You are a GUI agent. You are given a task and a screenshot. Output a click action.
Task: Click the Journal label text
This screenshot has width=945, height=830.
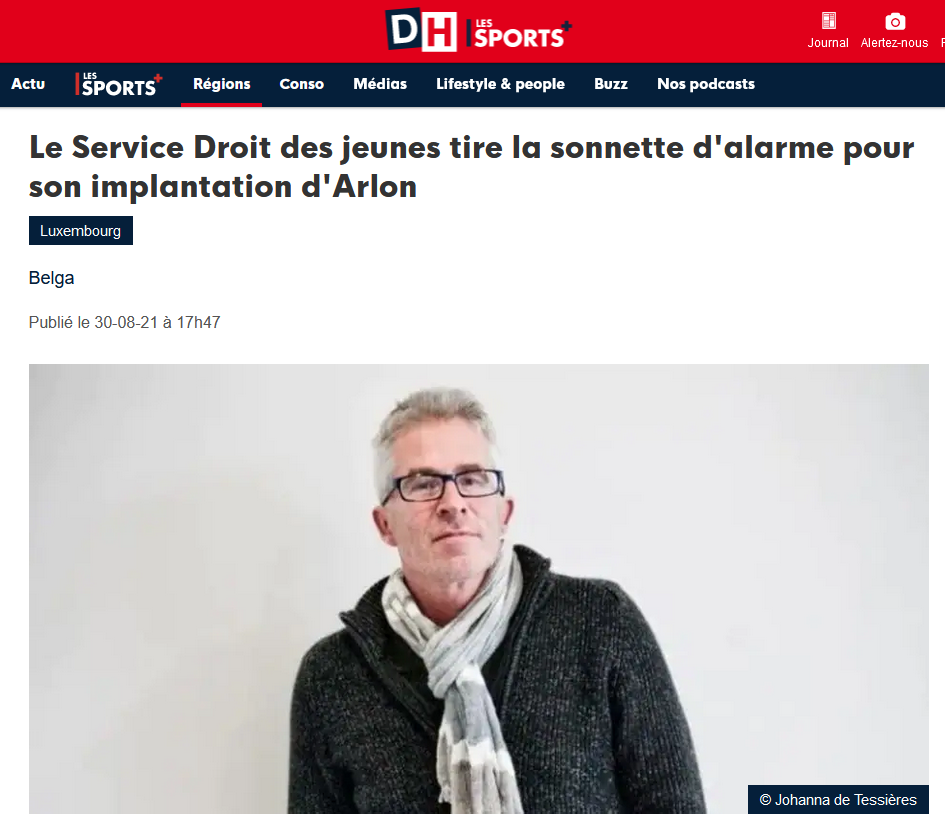coord(828,43)
